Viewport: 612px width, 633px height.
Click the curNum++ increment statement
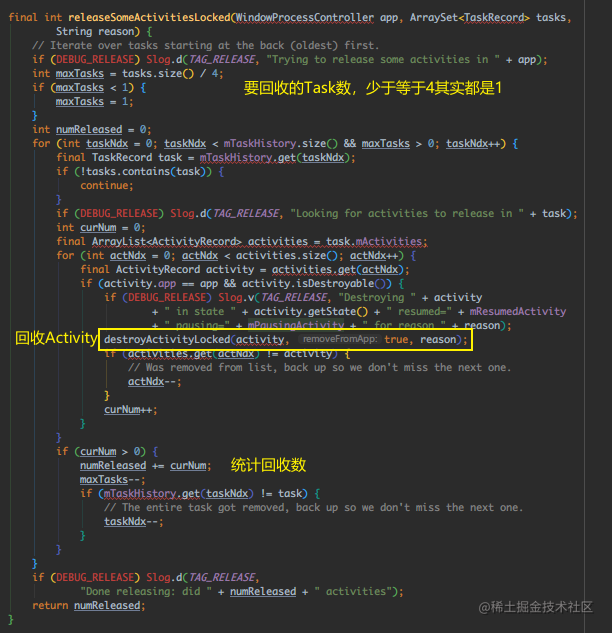click(130, 409)
